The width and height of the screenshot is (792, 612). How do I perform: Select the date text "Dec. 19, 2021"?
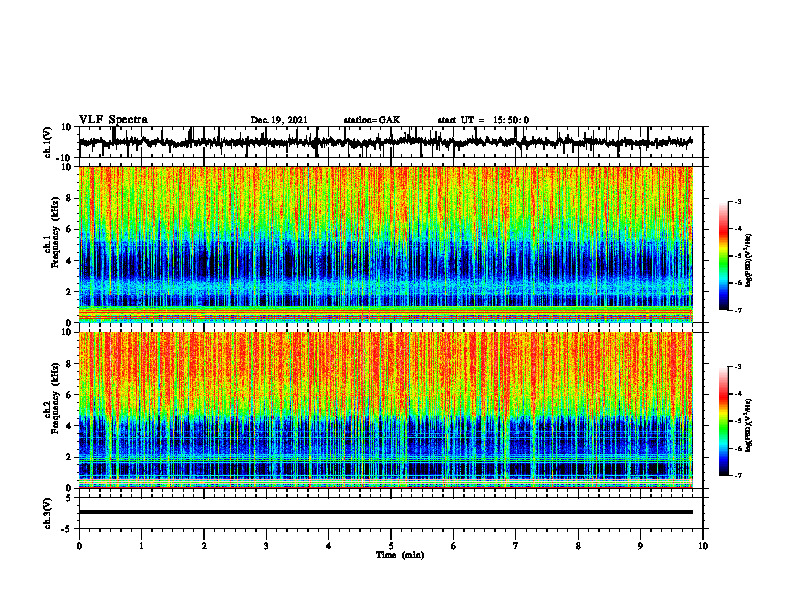(x=279, y=120)
